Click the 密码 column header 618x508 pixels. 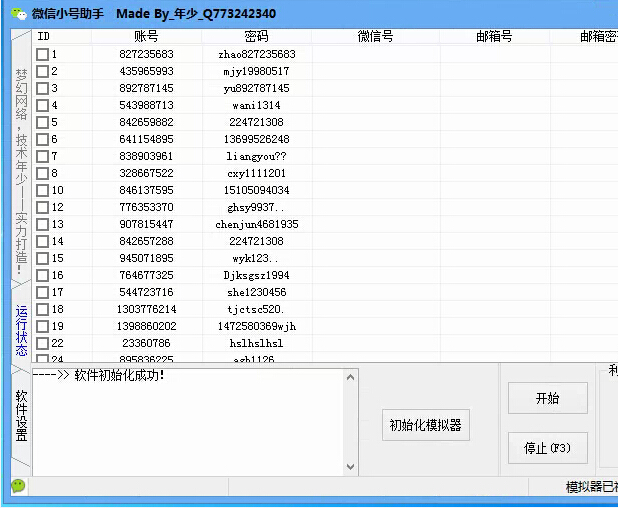click(257, 36)
